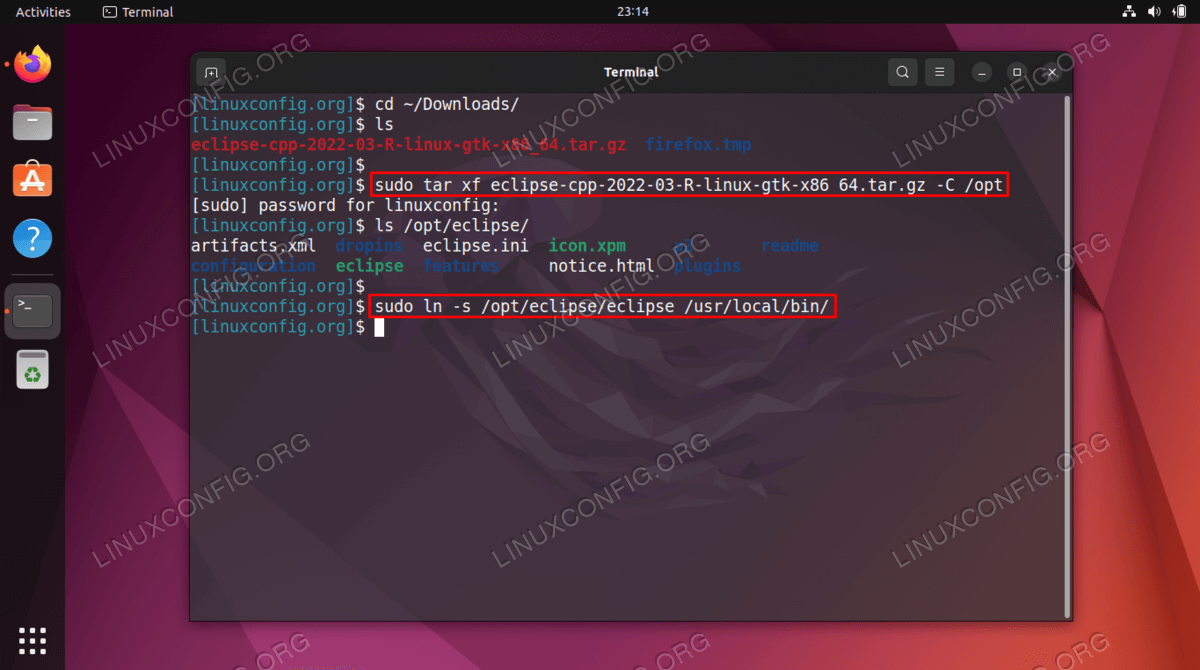1200x670 pixels.
Task: Open Ubuntu Software from the dock
Action: (x=33, y=181)
